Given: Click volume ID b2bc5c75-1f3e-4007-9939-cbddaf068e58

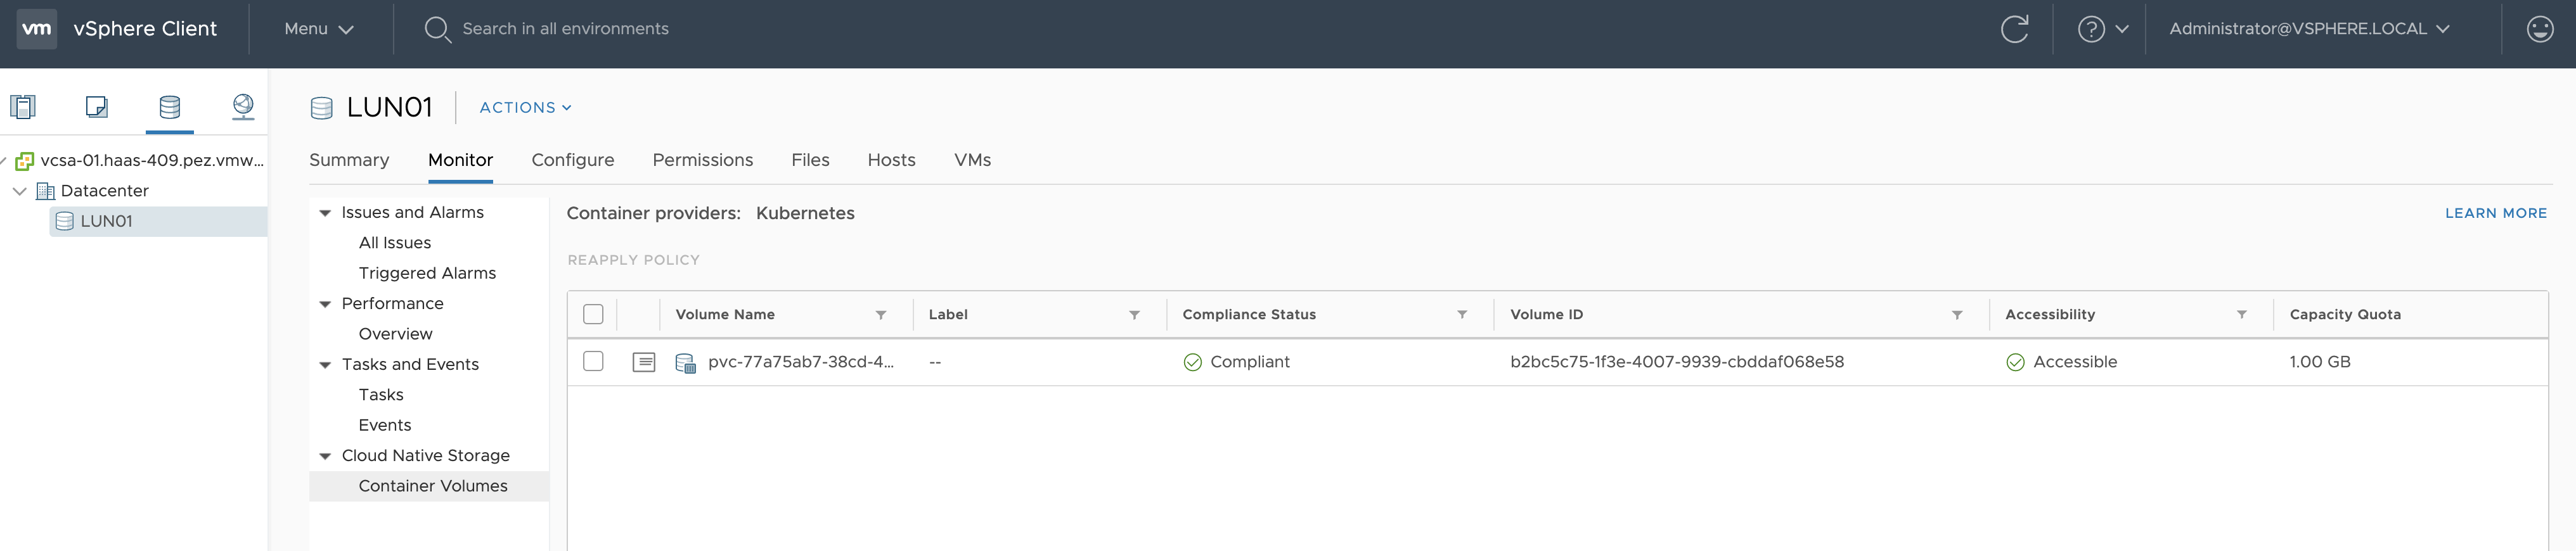Looking at the screenshot, I should click(x=1677, y=362).
